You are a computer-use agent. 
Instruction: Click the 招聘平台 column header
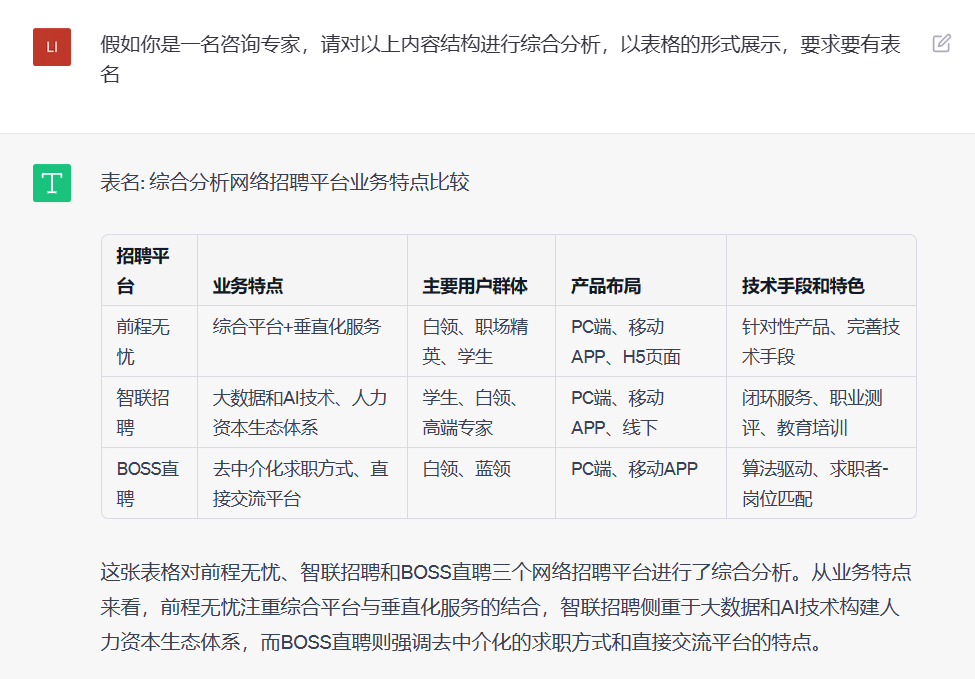[149, 270]
